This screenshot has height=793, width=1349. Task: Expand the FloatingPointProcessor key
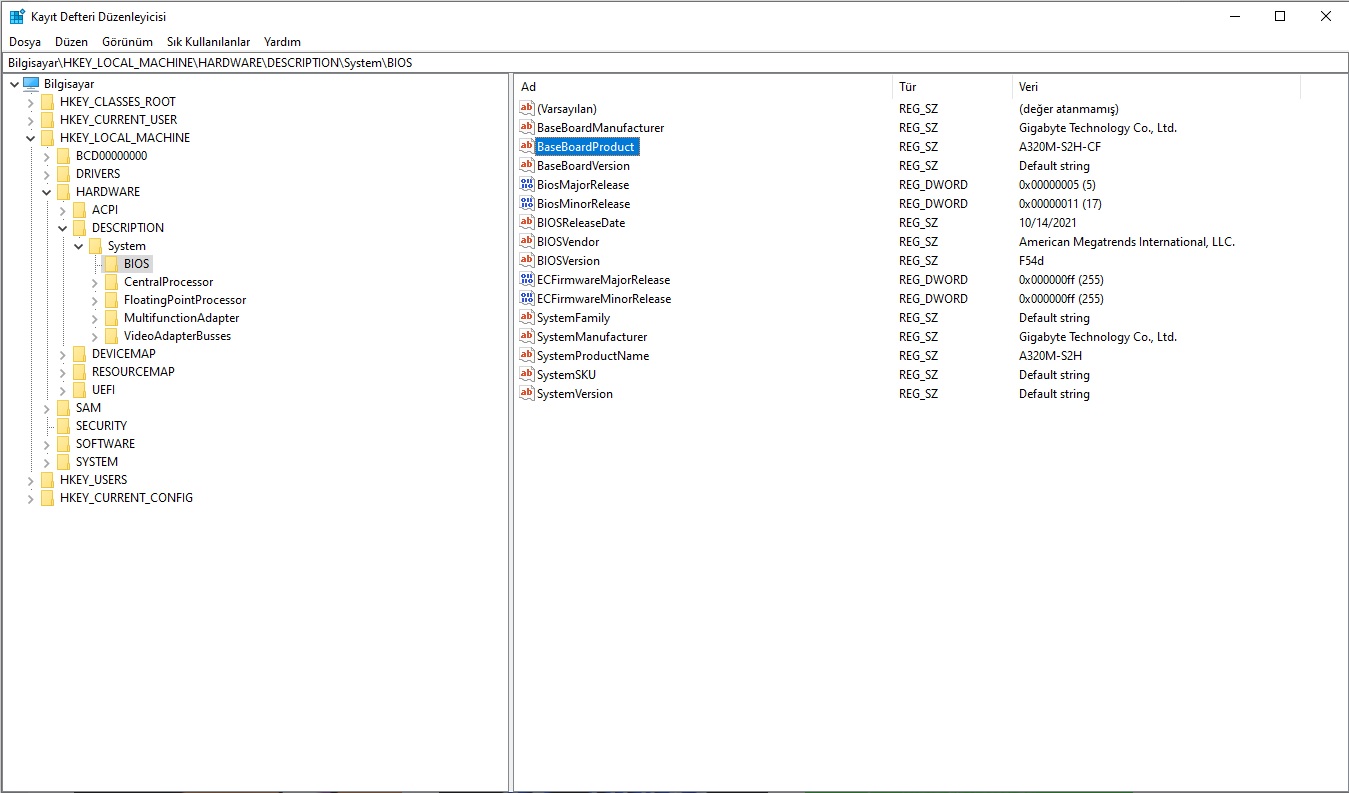pos(94,300)
